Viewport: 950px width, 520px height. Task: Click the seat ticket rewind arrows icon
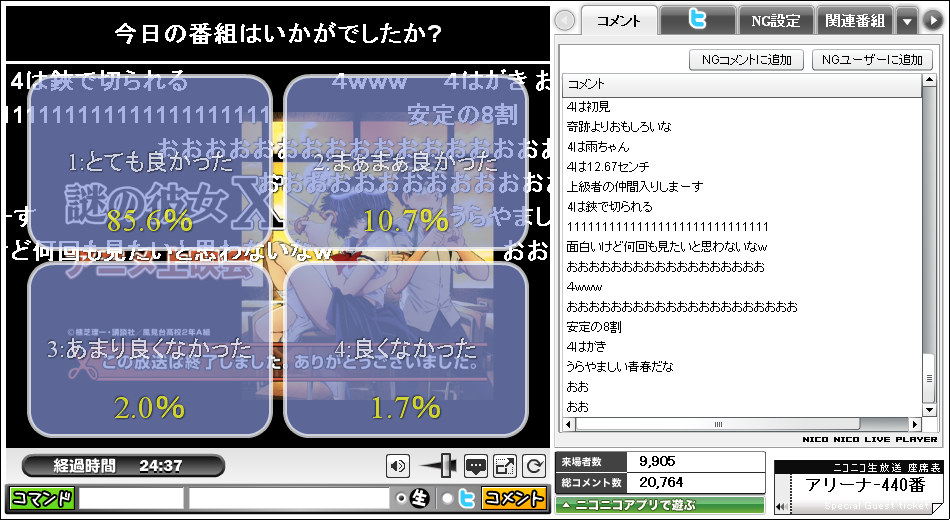tap(782, 506)
